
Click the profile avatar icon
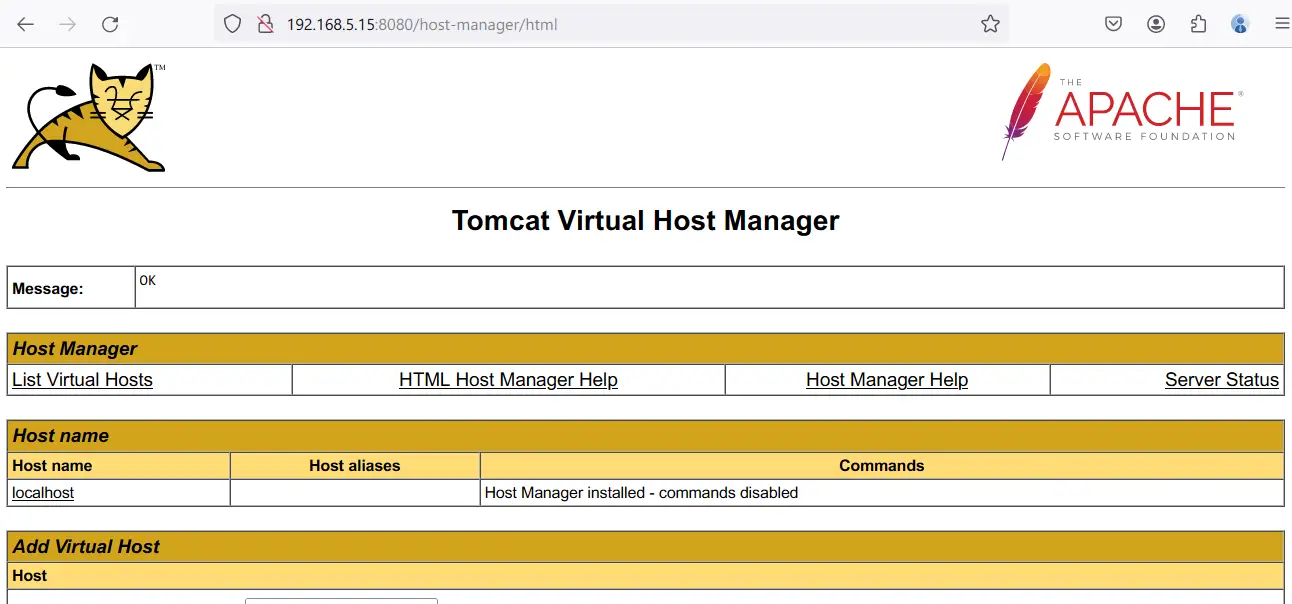click(x=1240, y=24)
